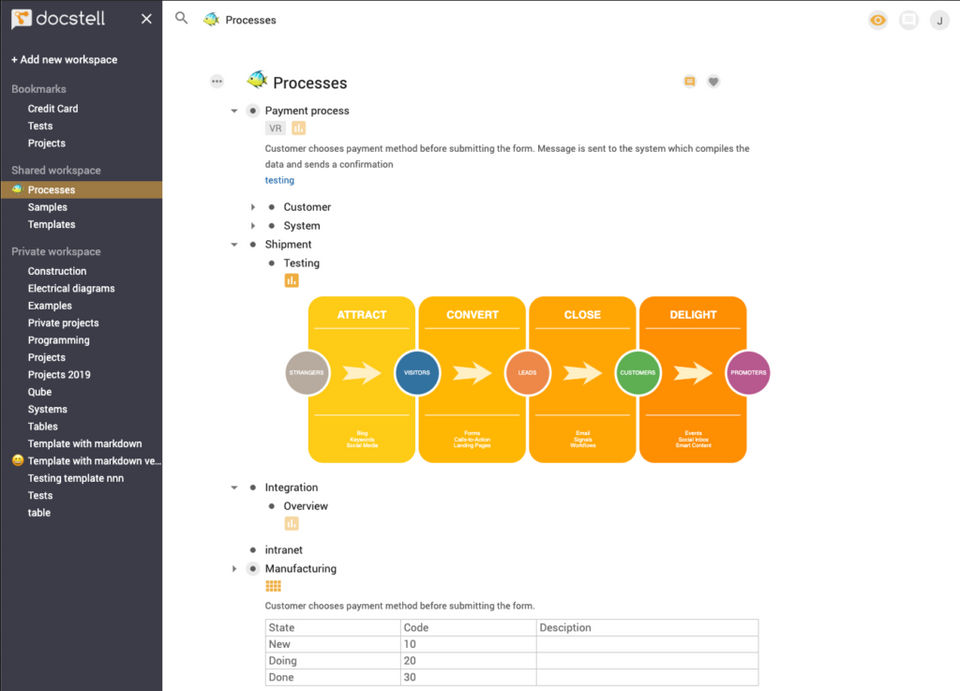This screenshot has height=691, width=960.
Task: Open the comments panel icon in header
Action: tap(909, 20)
